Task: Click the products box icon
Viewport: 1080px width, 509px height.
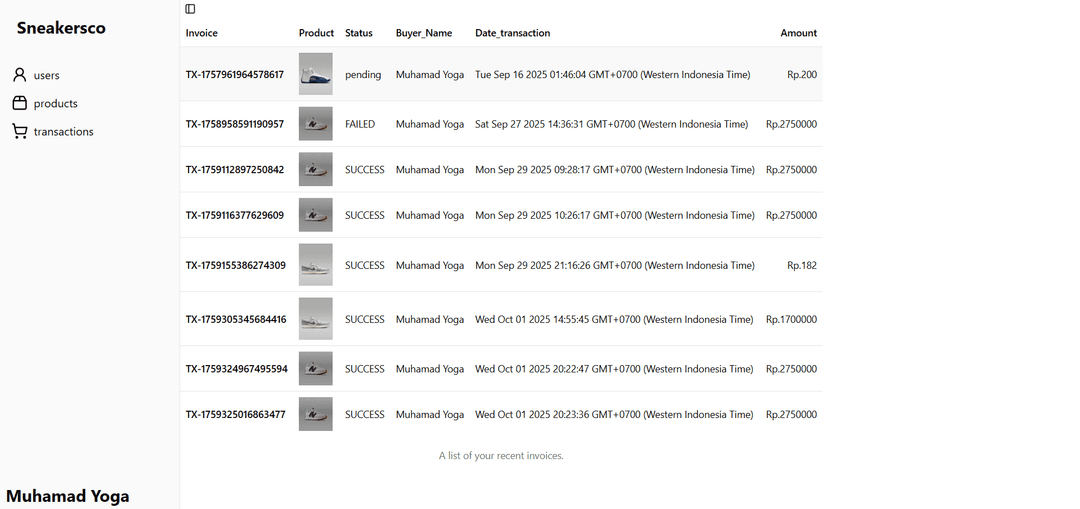Action: tap(19, 103)
